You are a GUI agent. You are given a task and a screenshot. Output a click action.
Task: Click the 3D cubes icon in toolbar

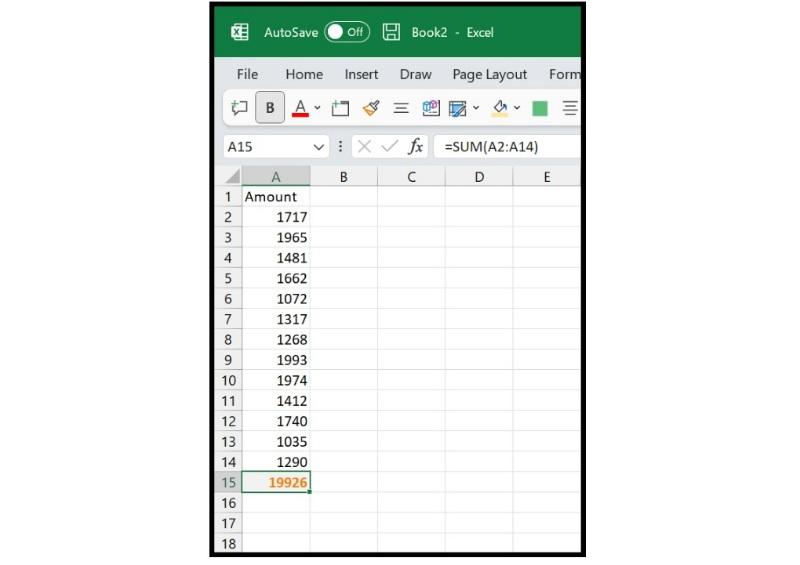click(431, 108)
